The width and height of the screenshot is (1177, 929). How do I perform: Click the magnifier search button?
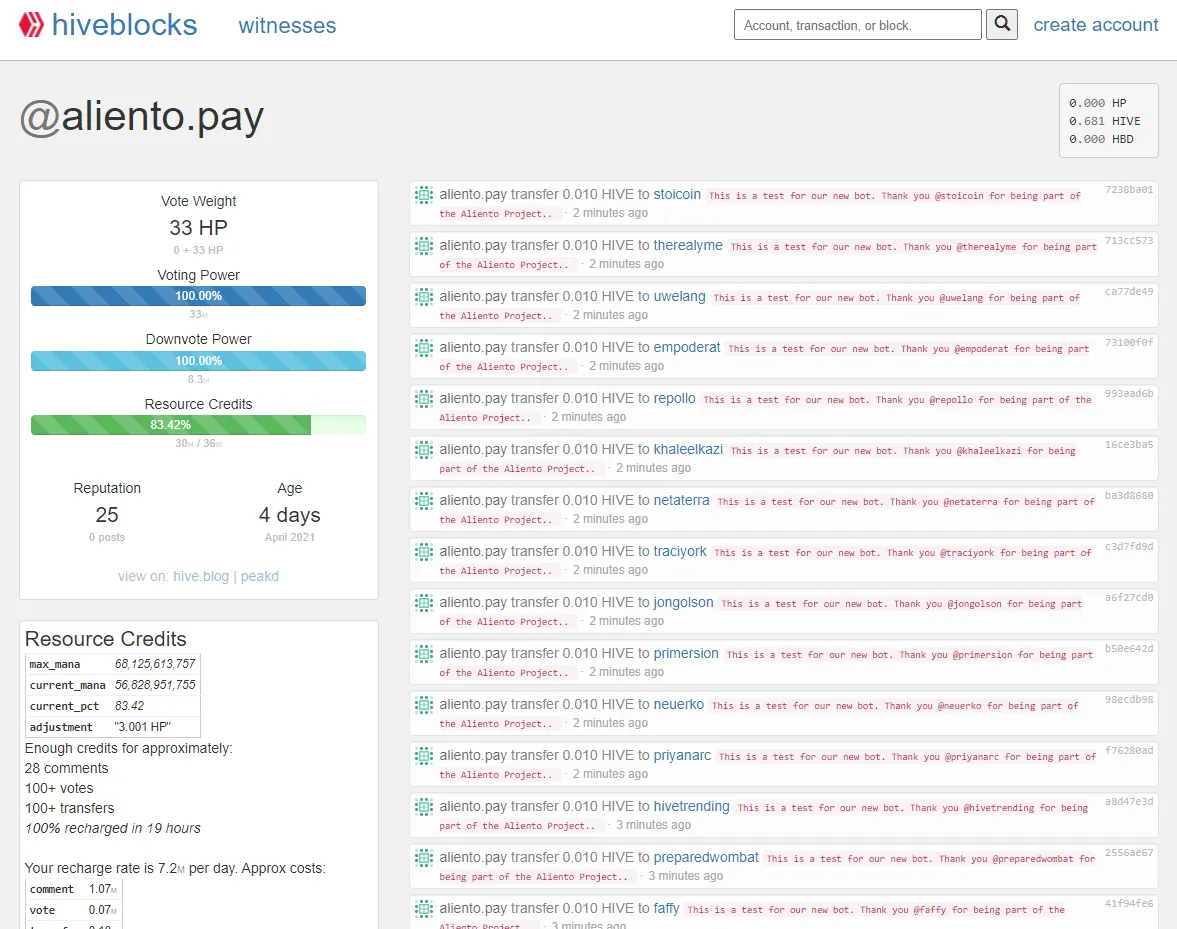click(x=1001, y=24)
